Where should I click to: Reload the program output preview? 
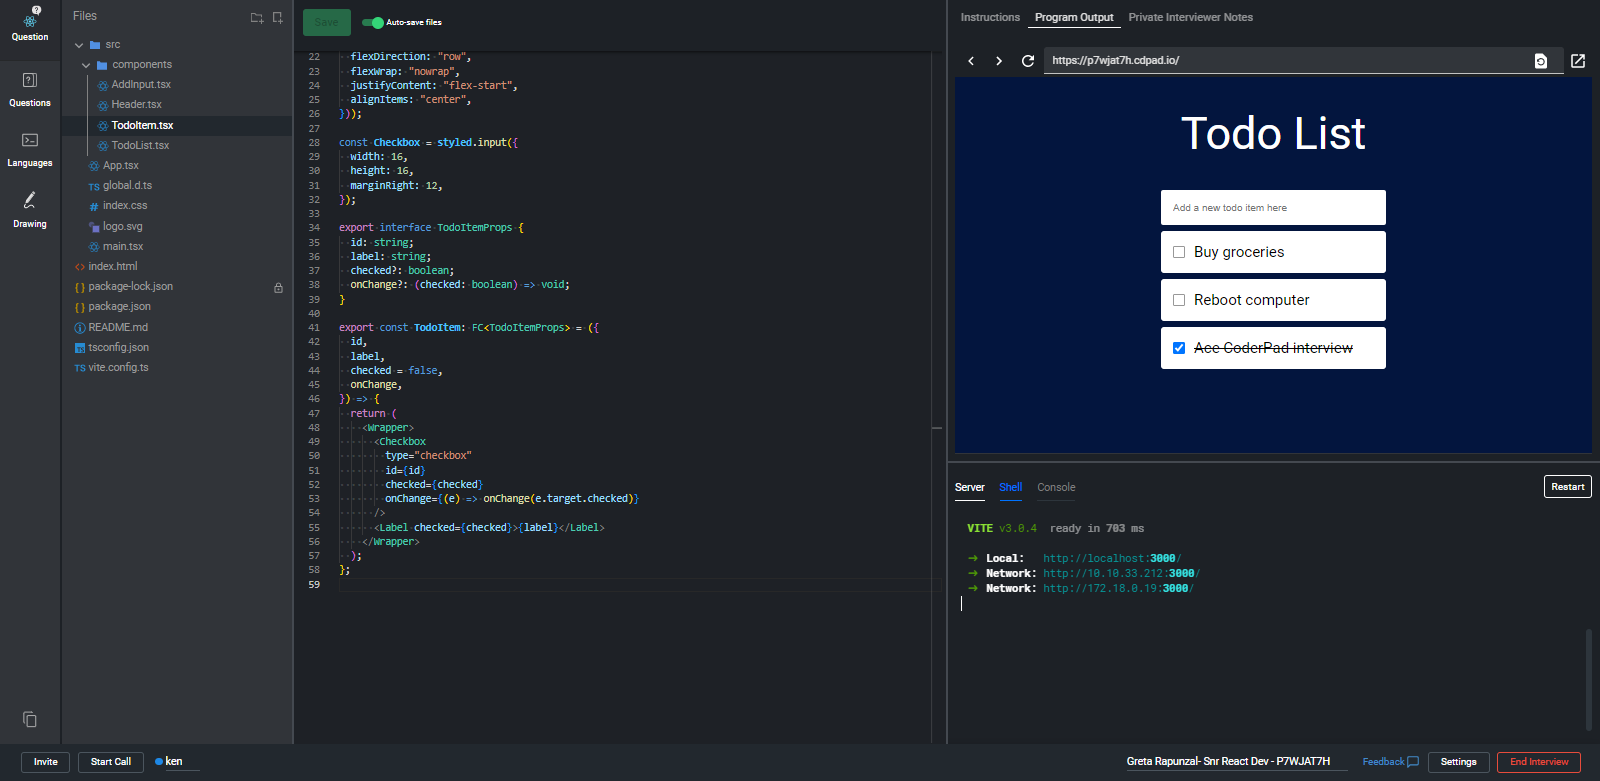[x=1027, y=61]
